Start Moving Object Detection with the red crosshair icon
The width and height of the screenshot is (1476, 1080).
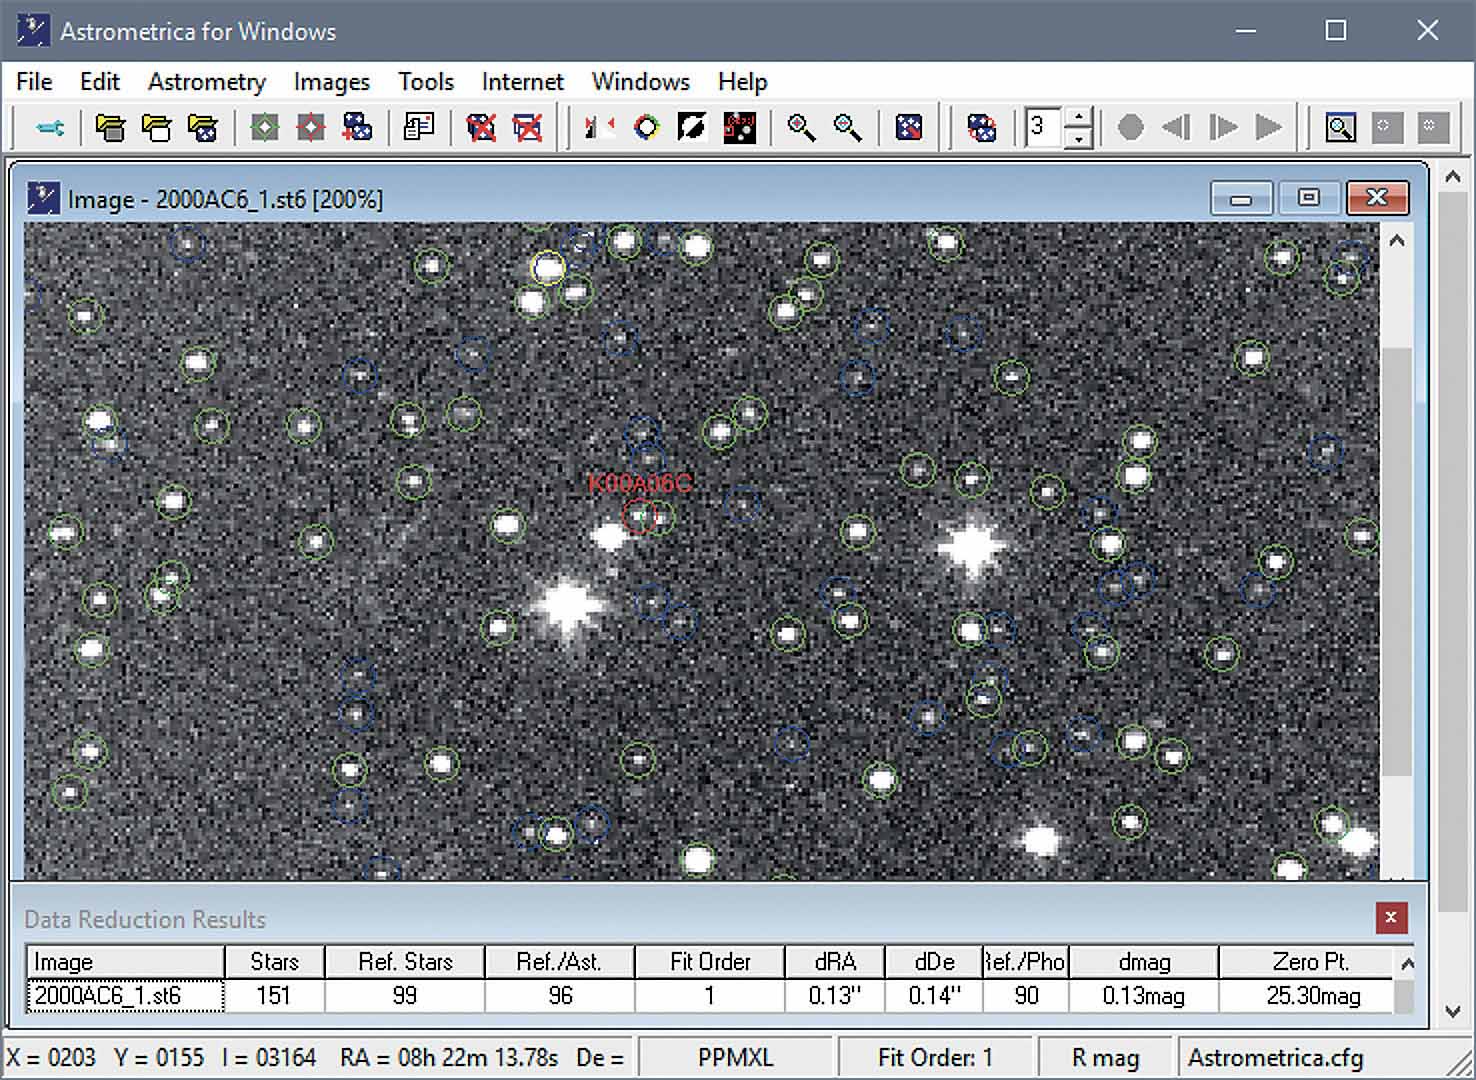pos(311,127)
